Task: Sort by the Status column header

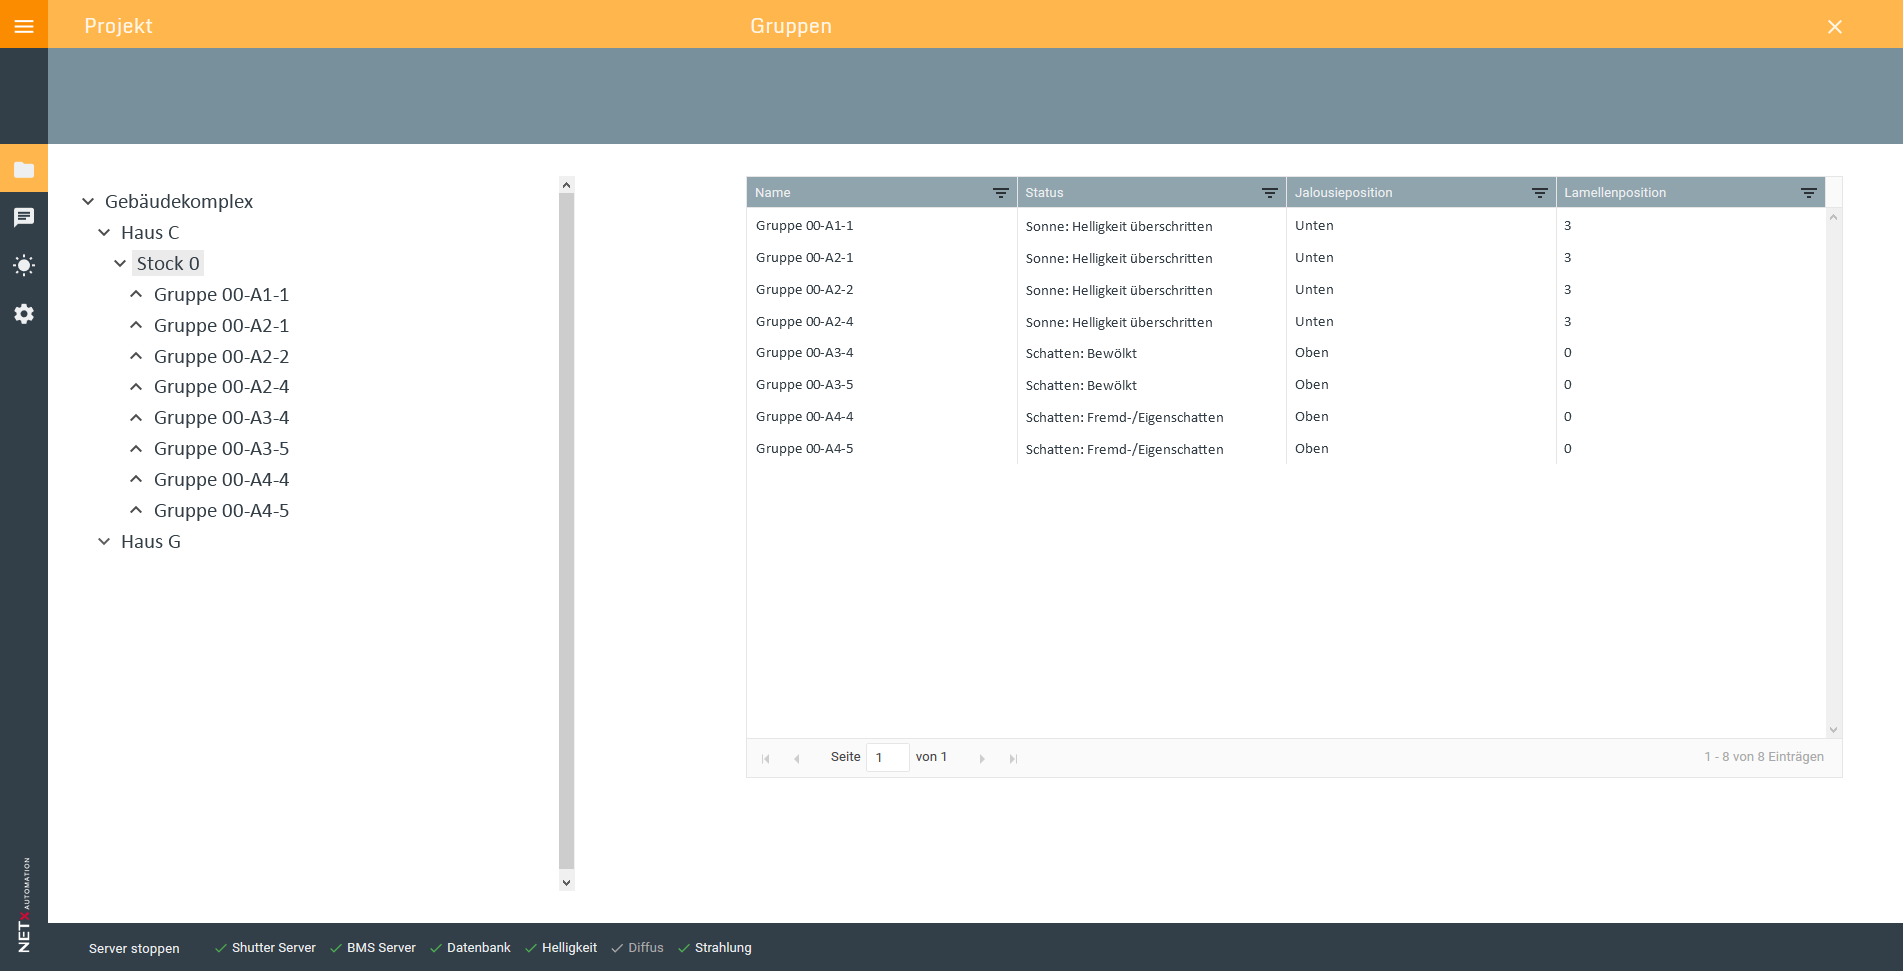Action: (x=1044, y=193)
